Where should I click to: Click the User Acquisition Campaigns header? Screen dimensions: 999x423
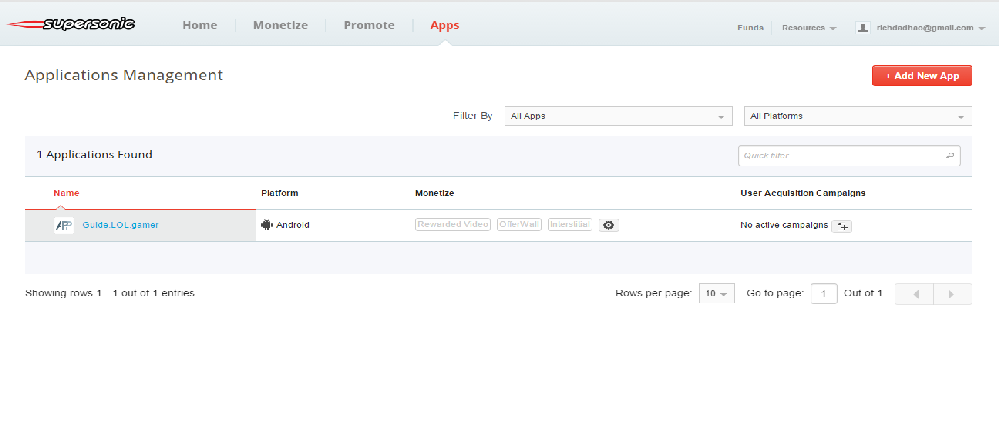803,192
